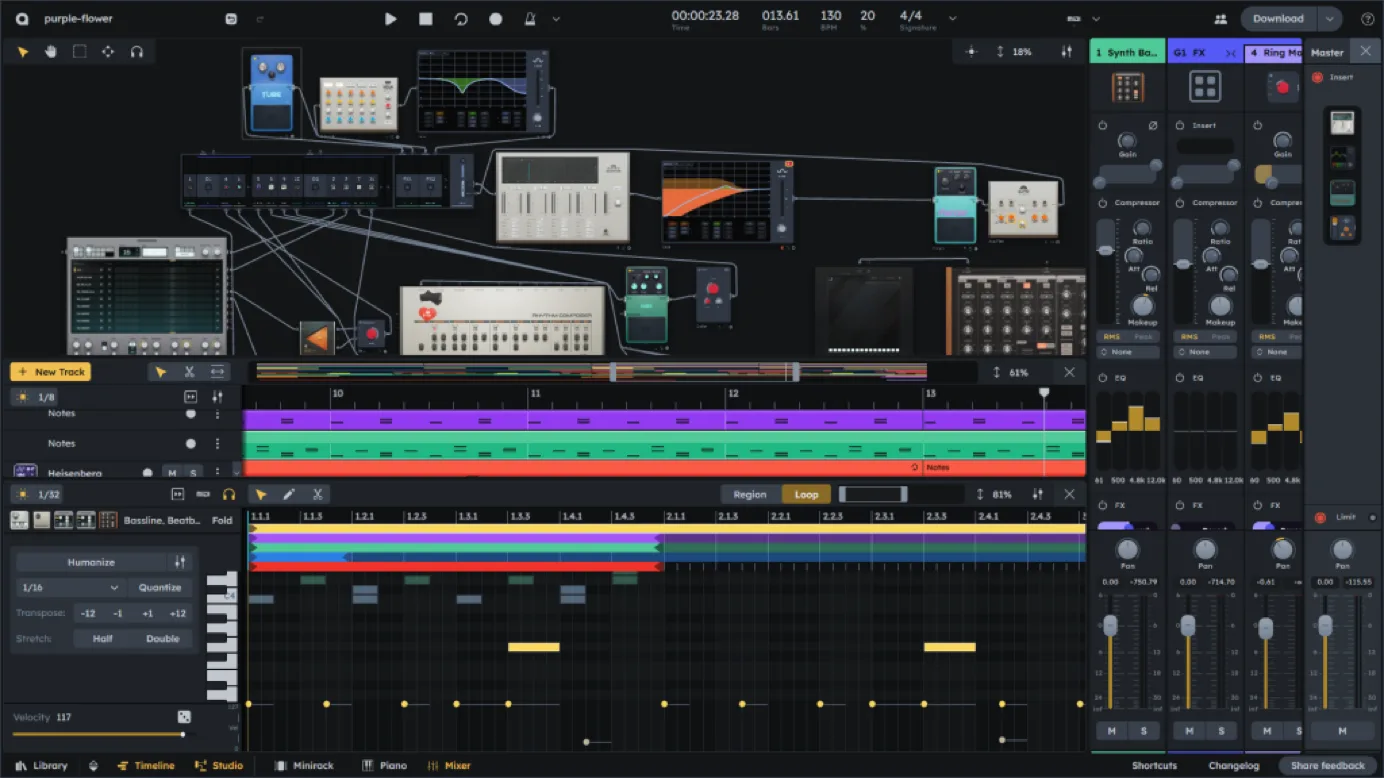The width and height of the screenshot is (1384, 778).
Task: Click the Quantize button
Action: [160, 588]
